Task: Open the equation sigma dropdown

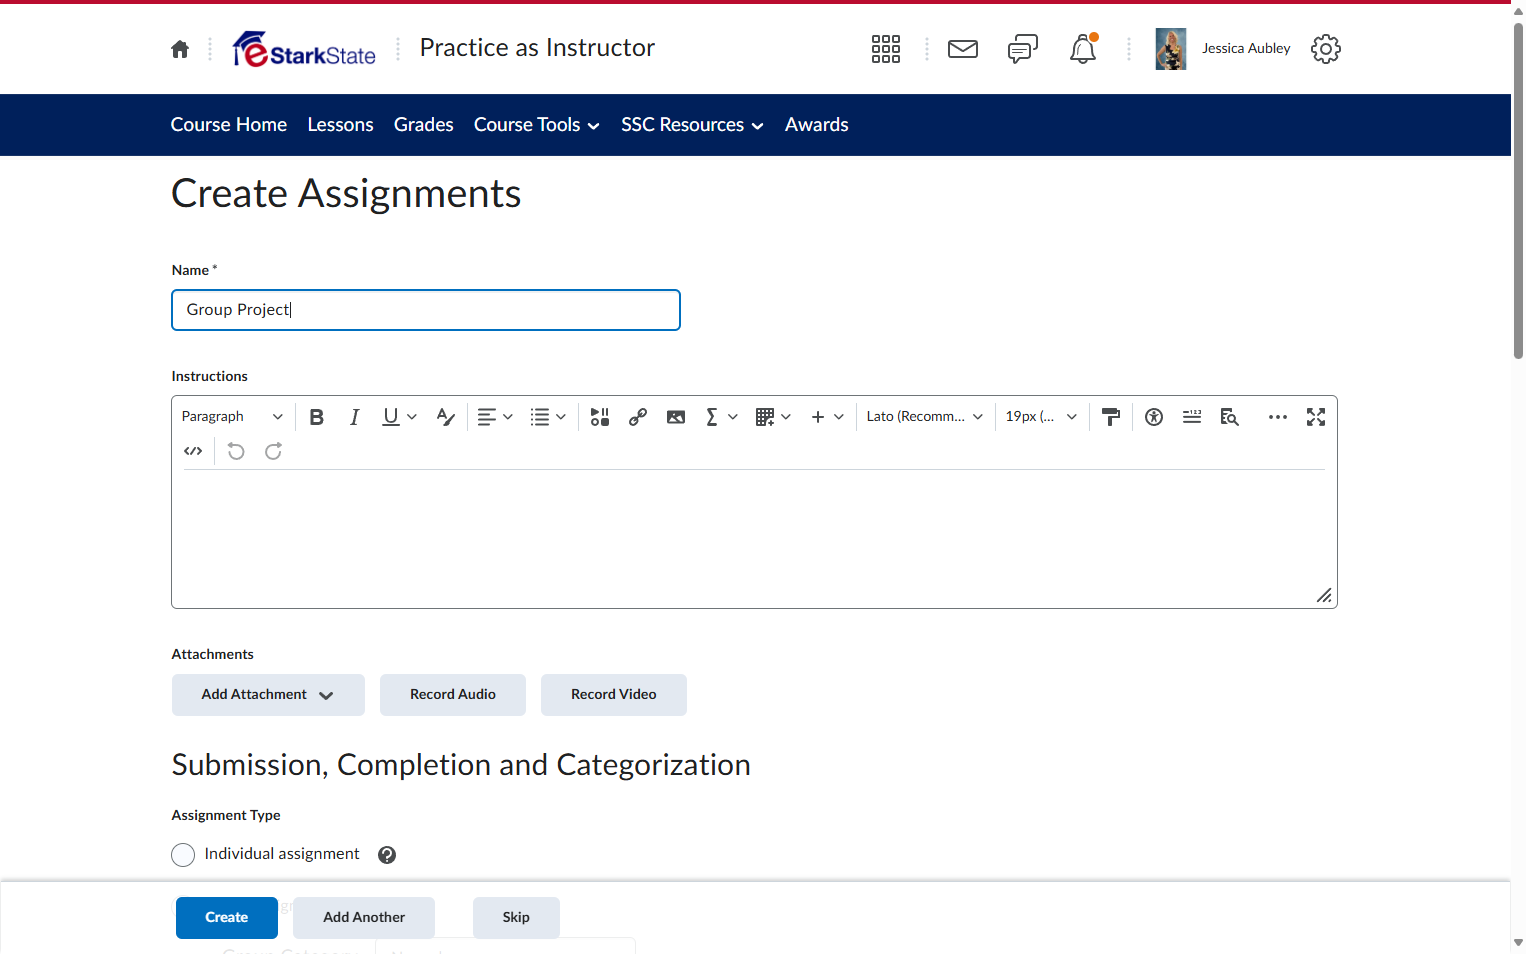Action: (x=721, y=417)
